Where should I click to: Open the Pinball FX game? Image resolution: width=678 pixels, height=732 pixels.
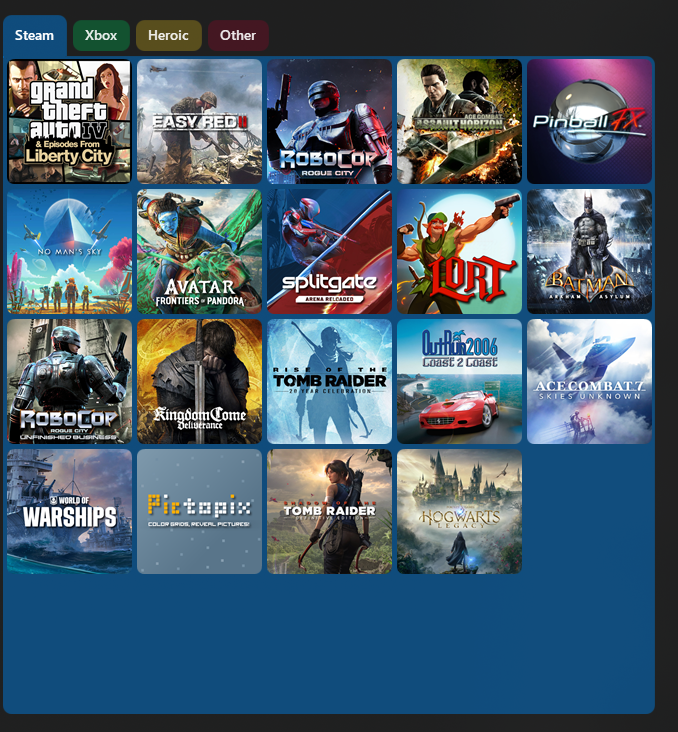coord(589,122)
